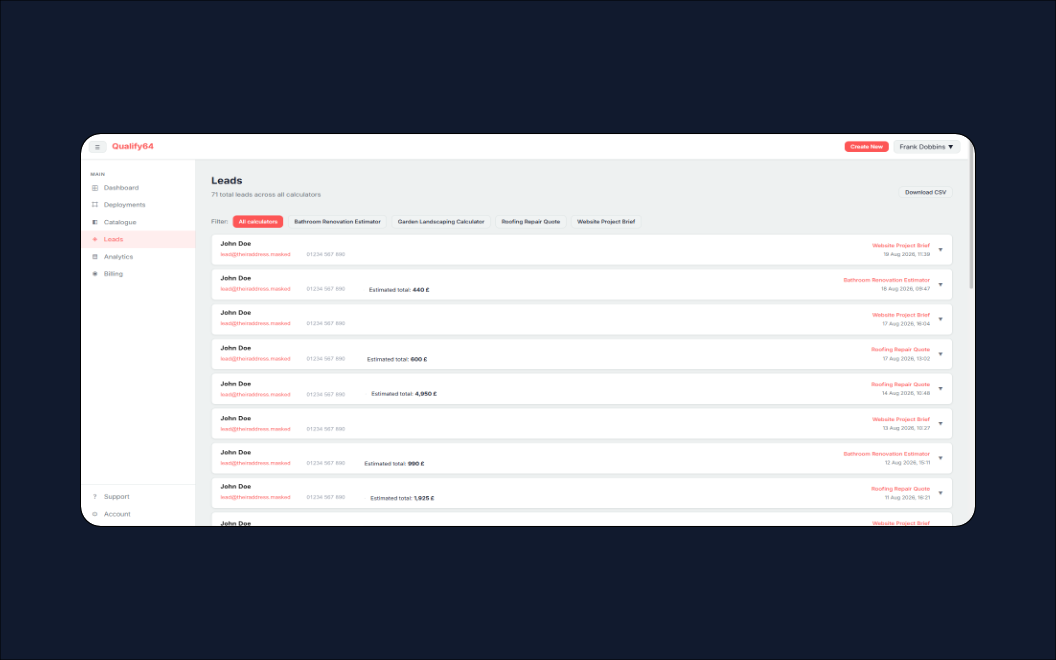The image size is (1056, 660).
Task: Filter by the Roofing Repair Quote chip
Action: pos(531,222)
